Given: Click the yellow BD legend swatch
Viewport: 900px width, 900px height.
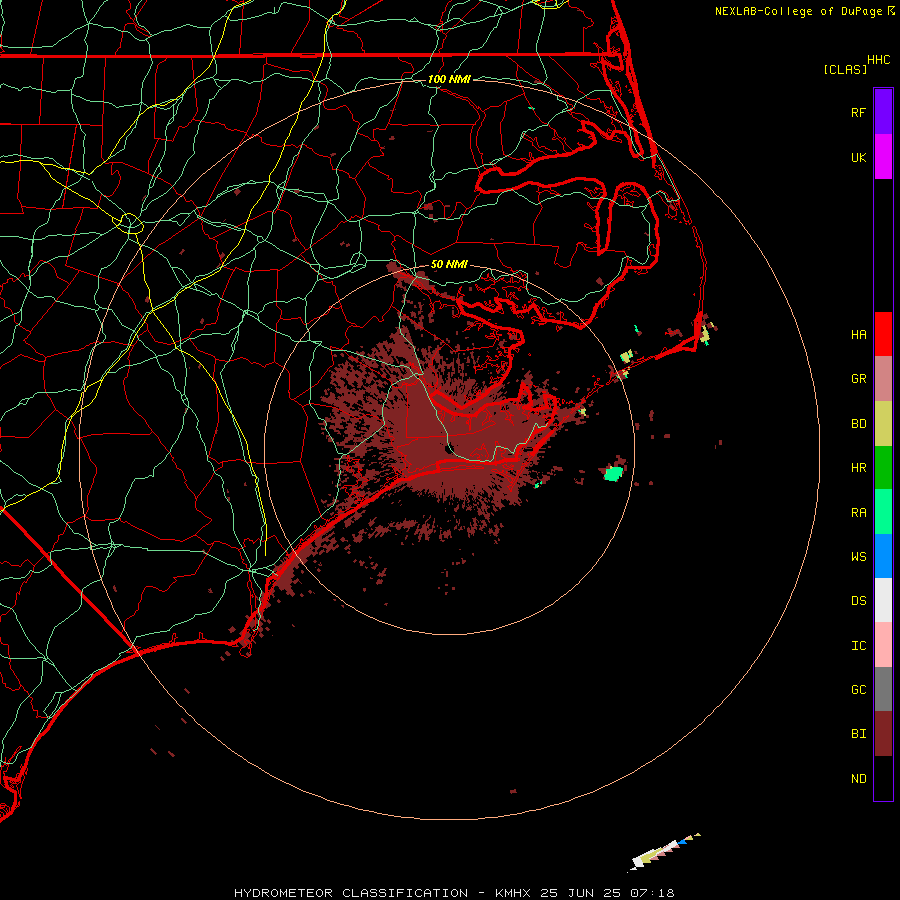Looking at the screenshot, I should [x=883, y=424].
